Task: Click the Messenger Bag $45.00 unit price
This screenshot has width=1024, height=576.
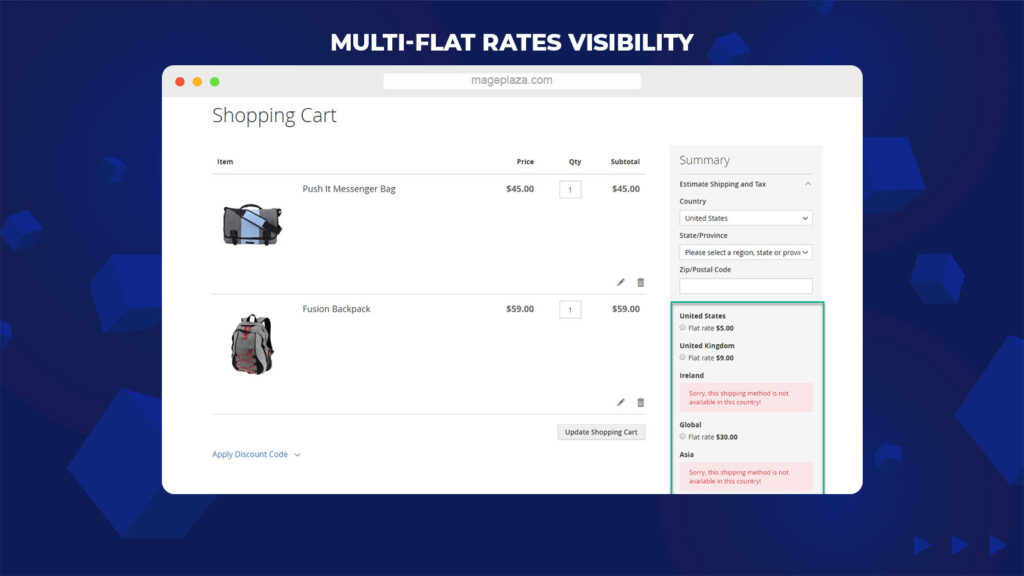Action: pos(520,189)
